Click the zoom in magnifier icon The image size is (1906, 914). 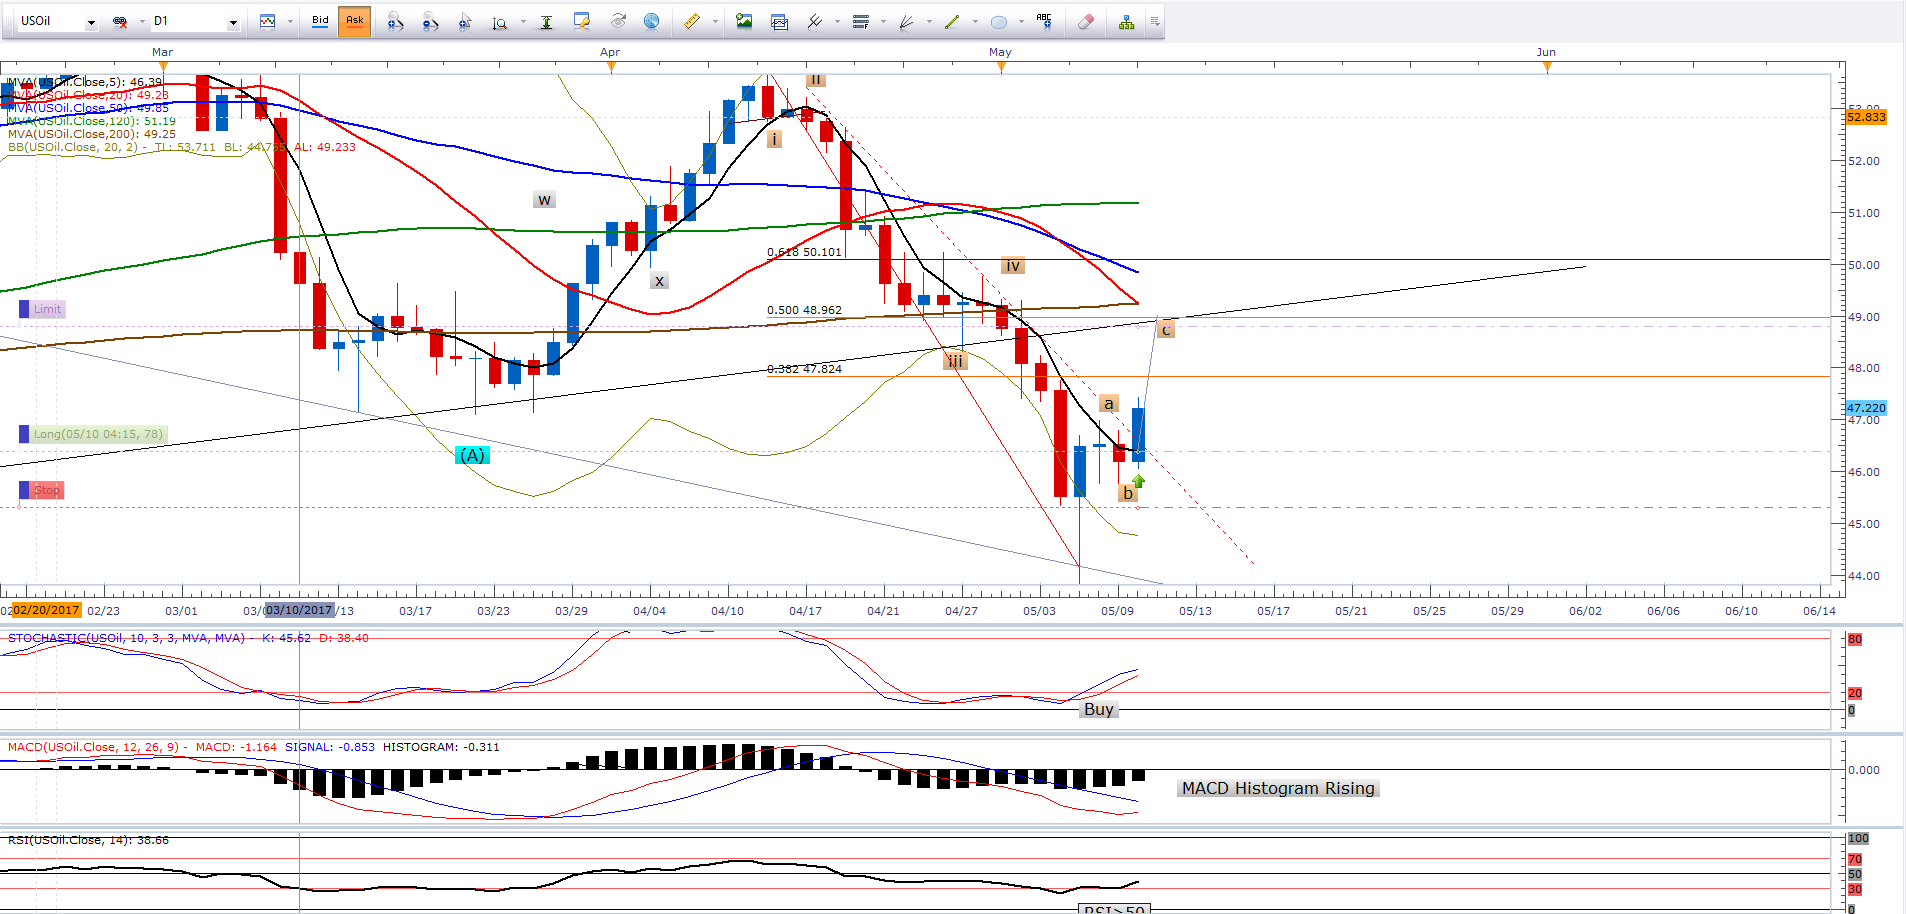tap(395, 21)
